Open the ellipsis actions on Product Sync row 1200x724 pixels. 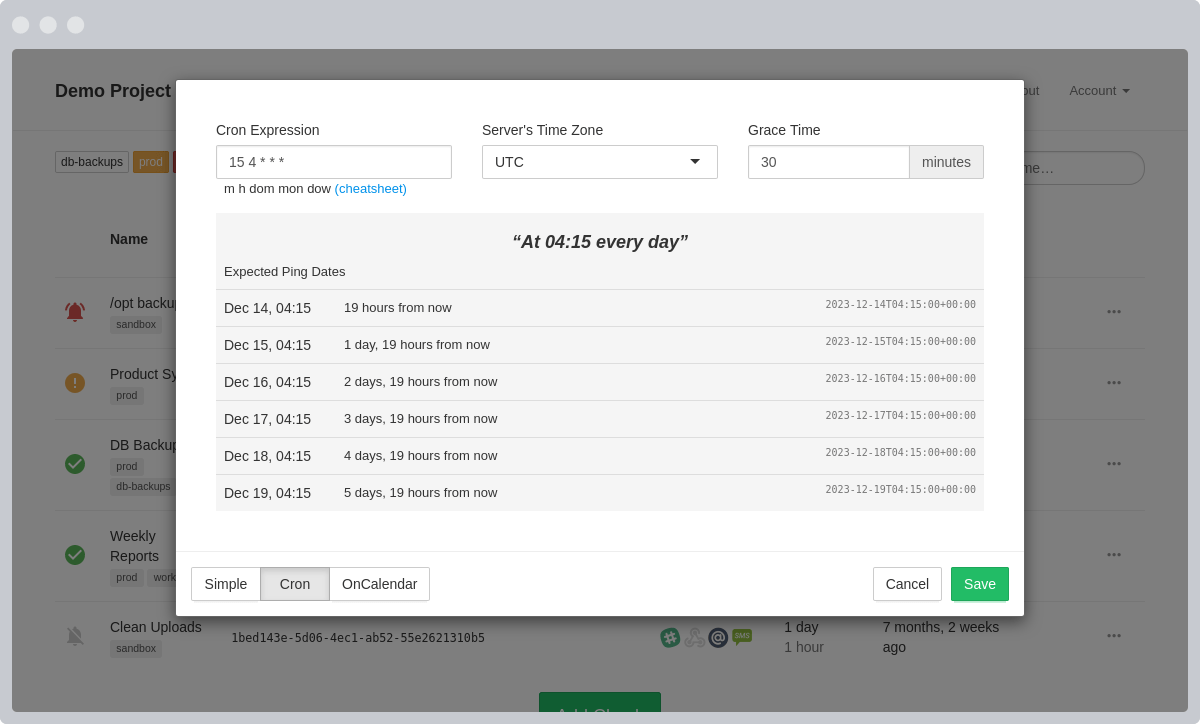1114,382
